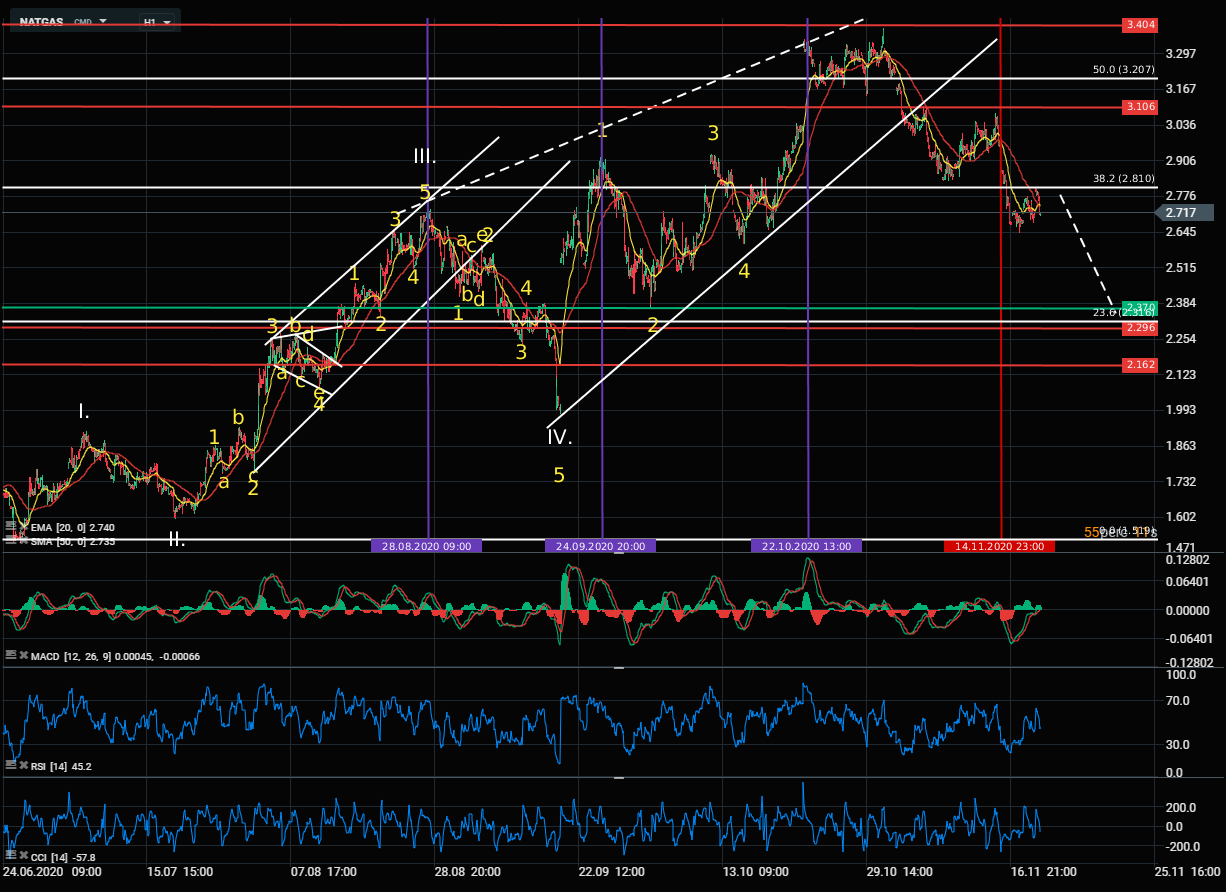
Task: Open settings for the SMA indicator
Action: 11,541
